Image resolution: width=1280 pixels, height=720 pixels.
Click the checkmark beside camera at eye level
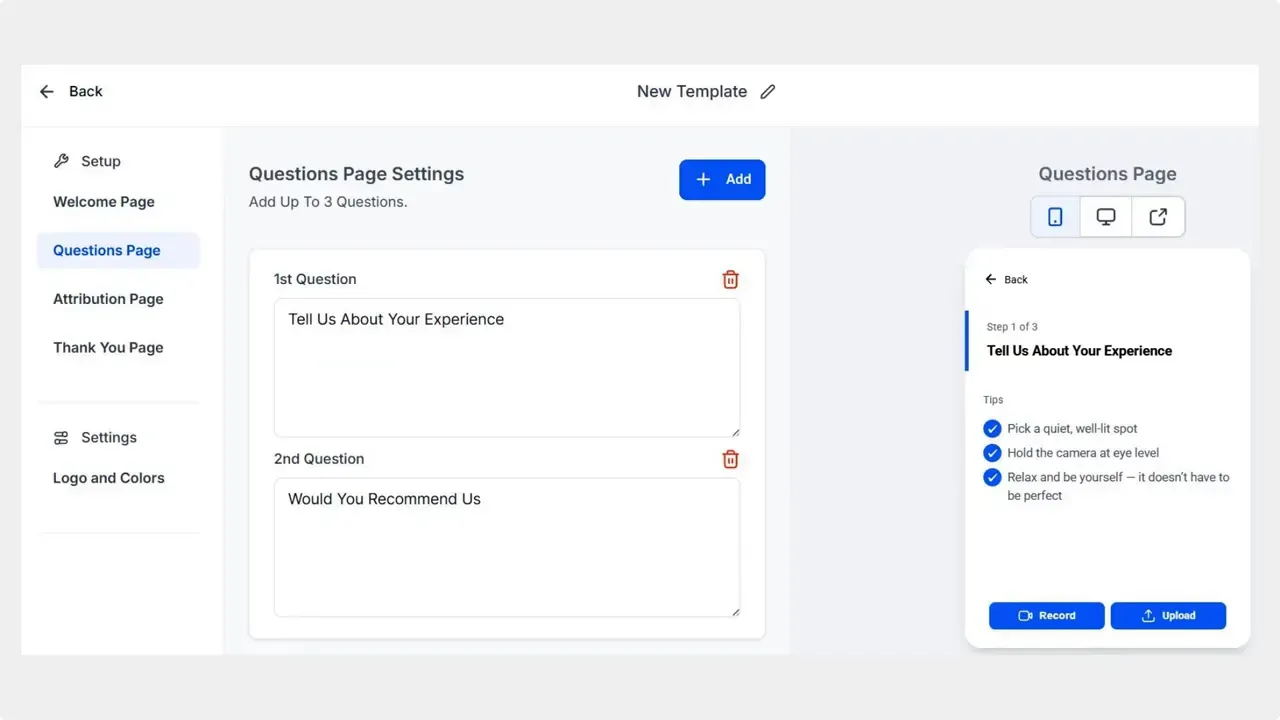pos(992,452)
